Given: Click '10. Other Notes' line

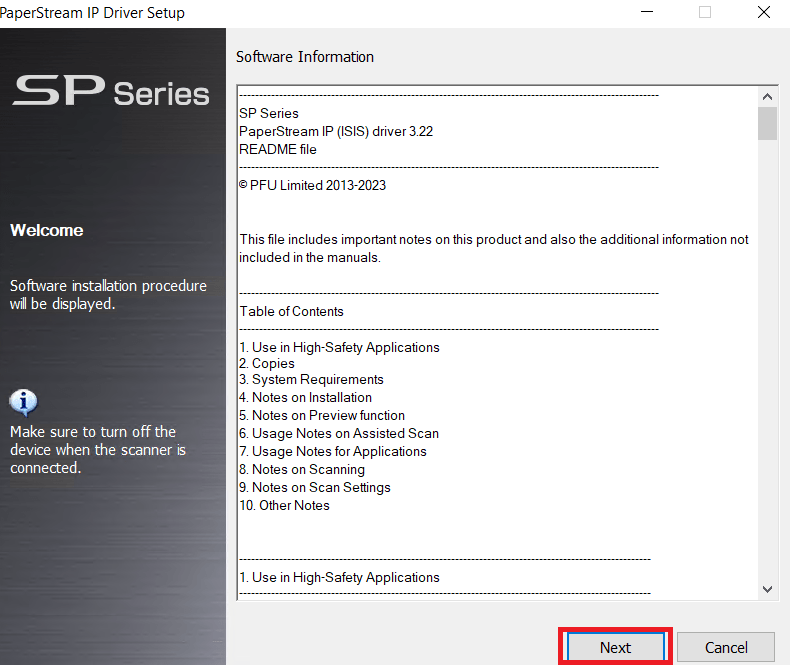Looking at the screenshot, I should point(284,505).
